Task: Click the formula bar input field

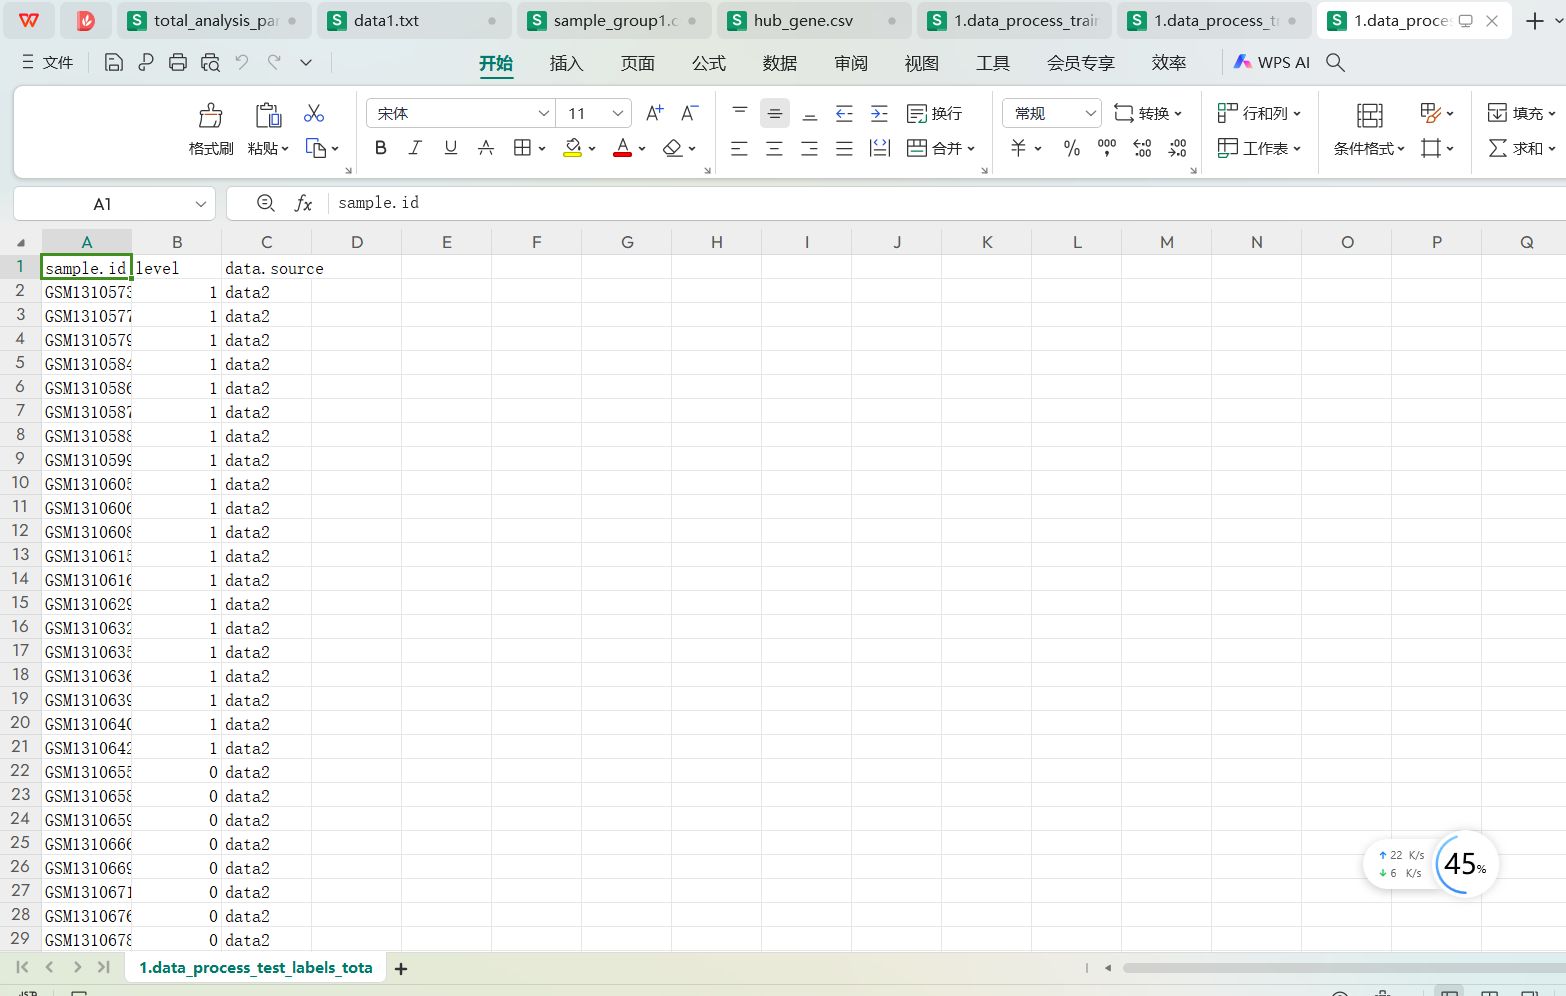Action: tap(947, 203)
